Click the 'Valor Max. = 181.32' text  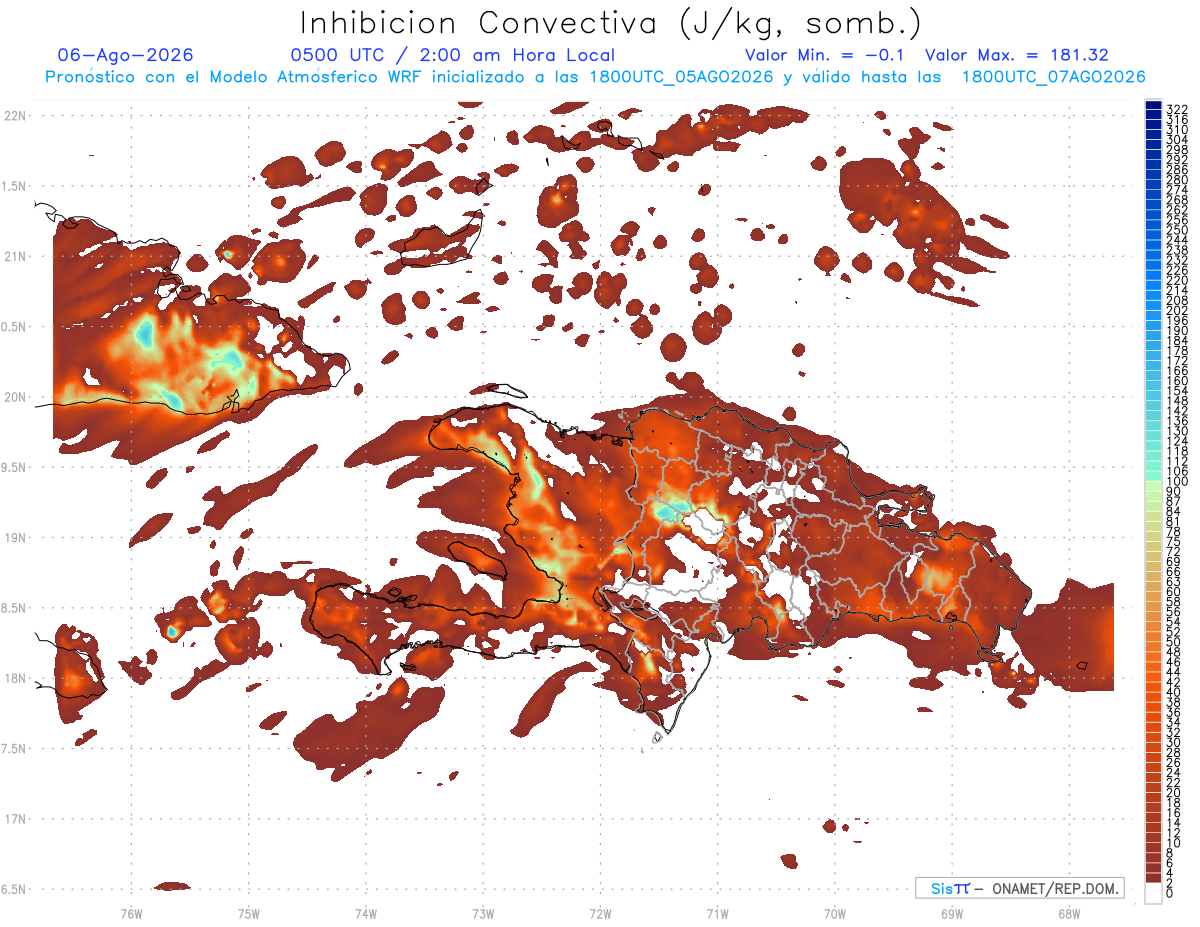(1017, 56)
